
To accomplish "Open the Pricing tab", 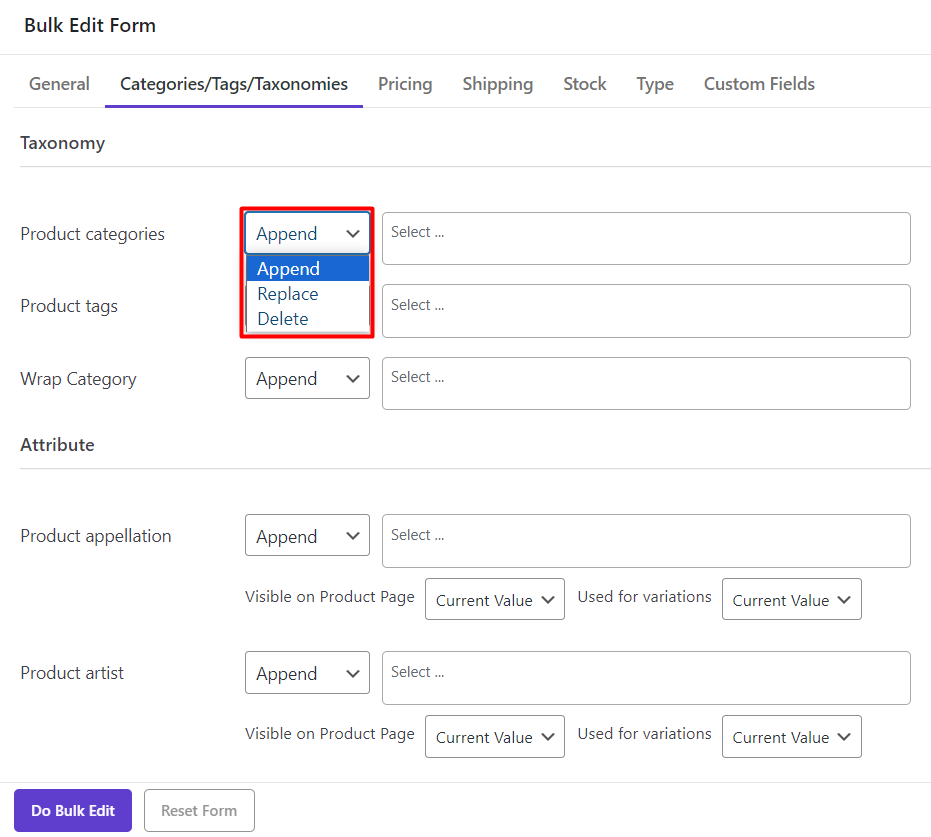I will 405,84.
